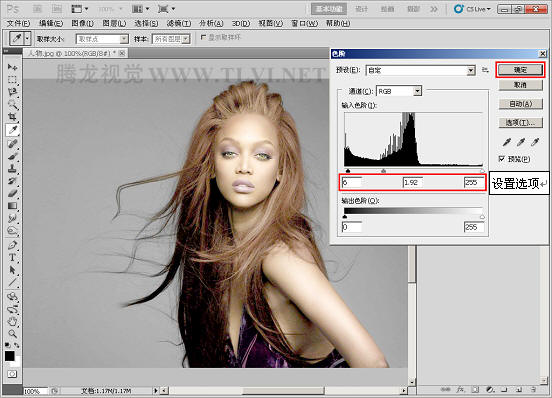Open the 编辑(E) menu
Screen dimensions: 552x398
[51, 23]
